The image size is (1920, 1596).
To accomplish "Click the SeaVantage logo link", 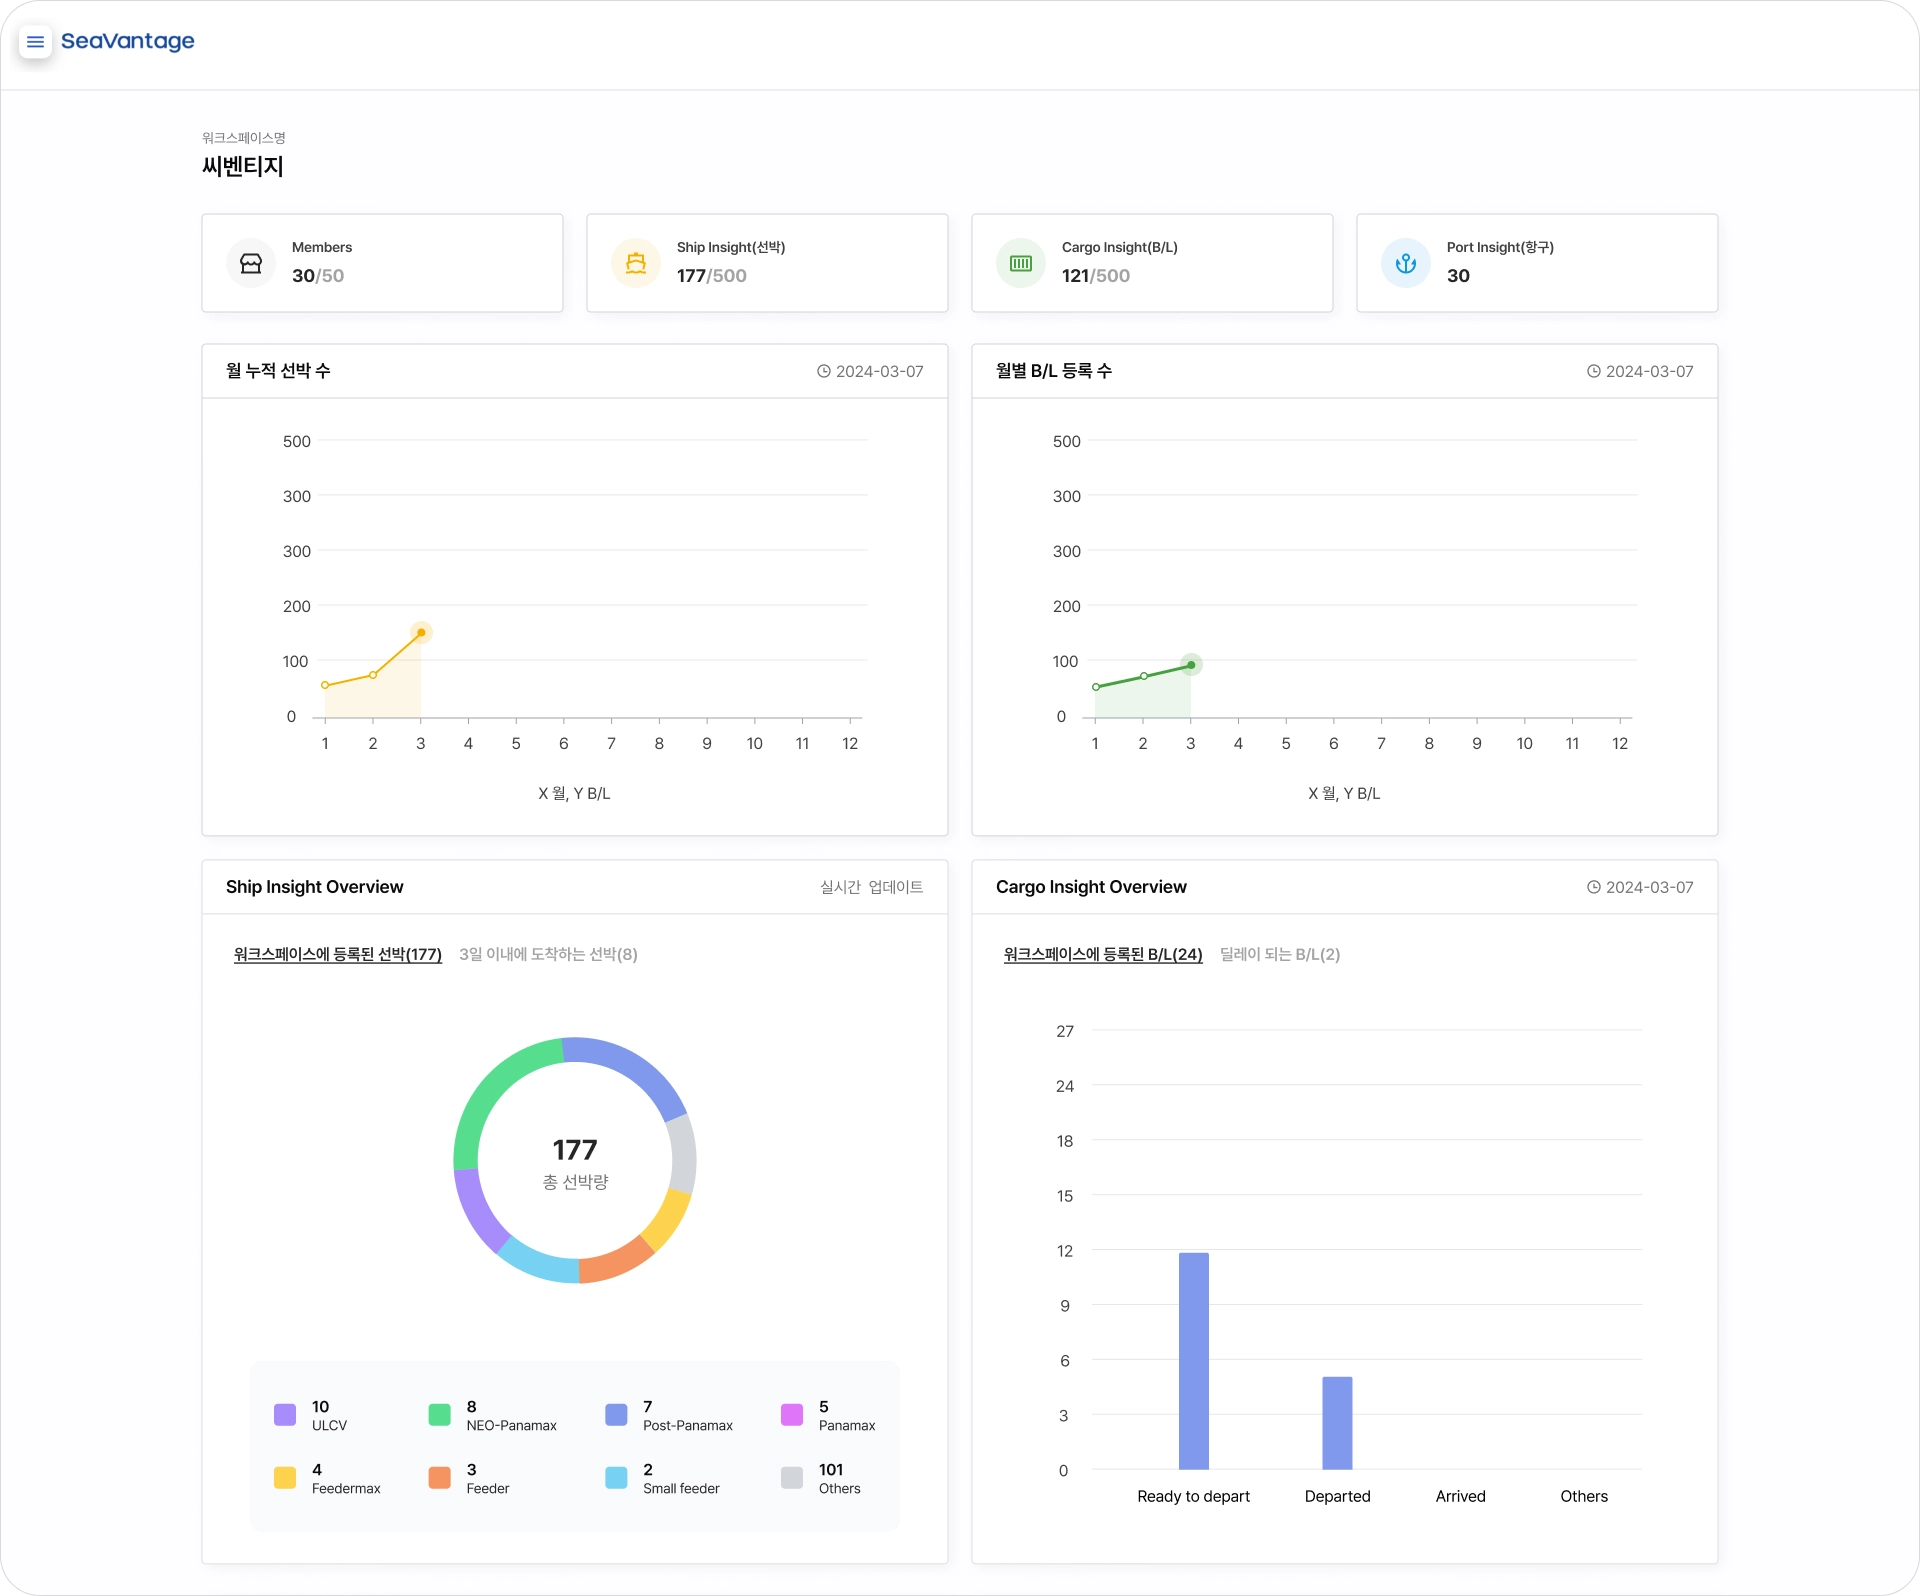I will (128, 41).
